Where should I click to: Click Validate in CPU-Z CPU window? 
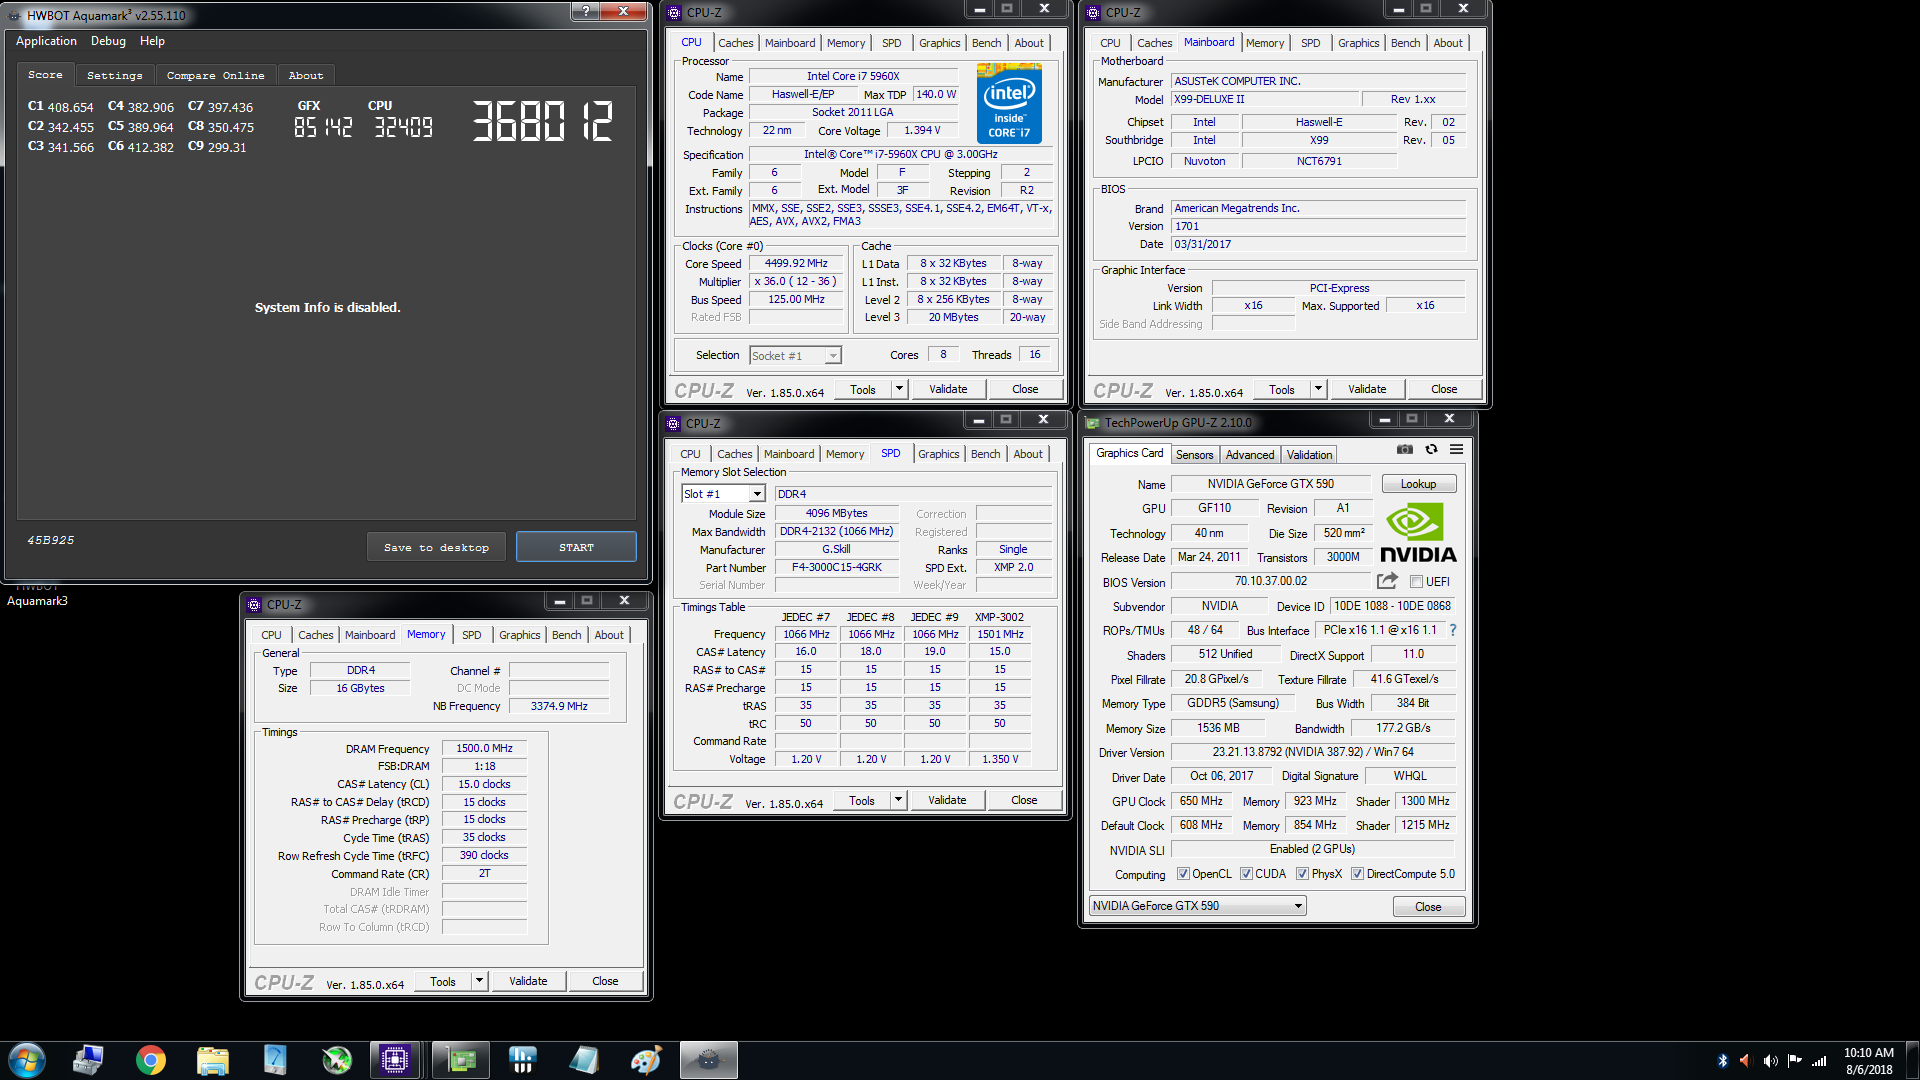pos(948,389)
